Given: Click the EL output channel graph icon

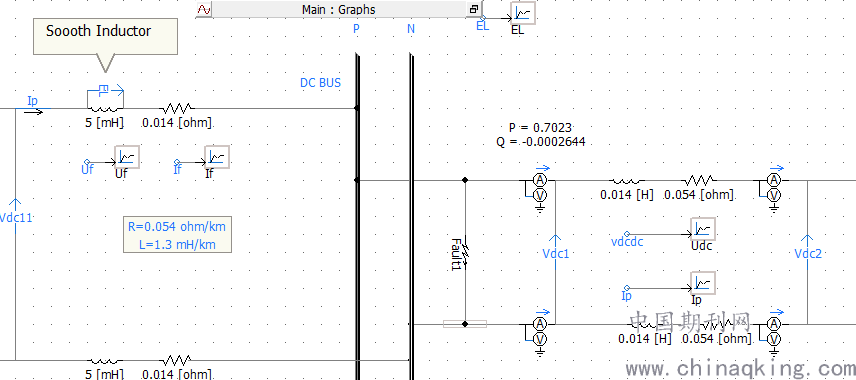Looking at the screenshot, I should tap(523, 13).
